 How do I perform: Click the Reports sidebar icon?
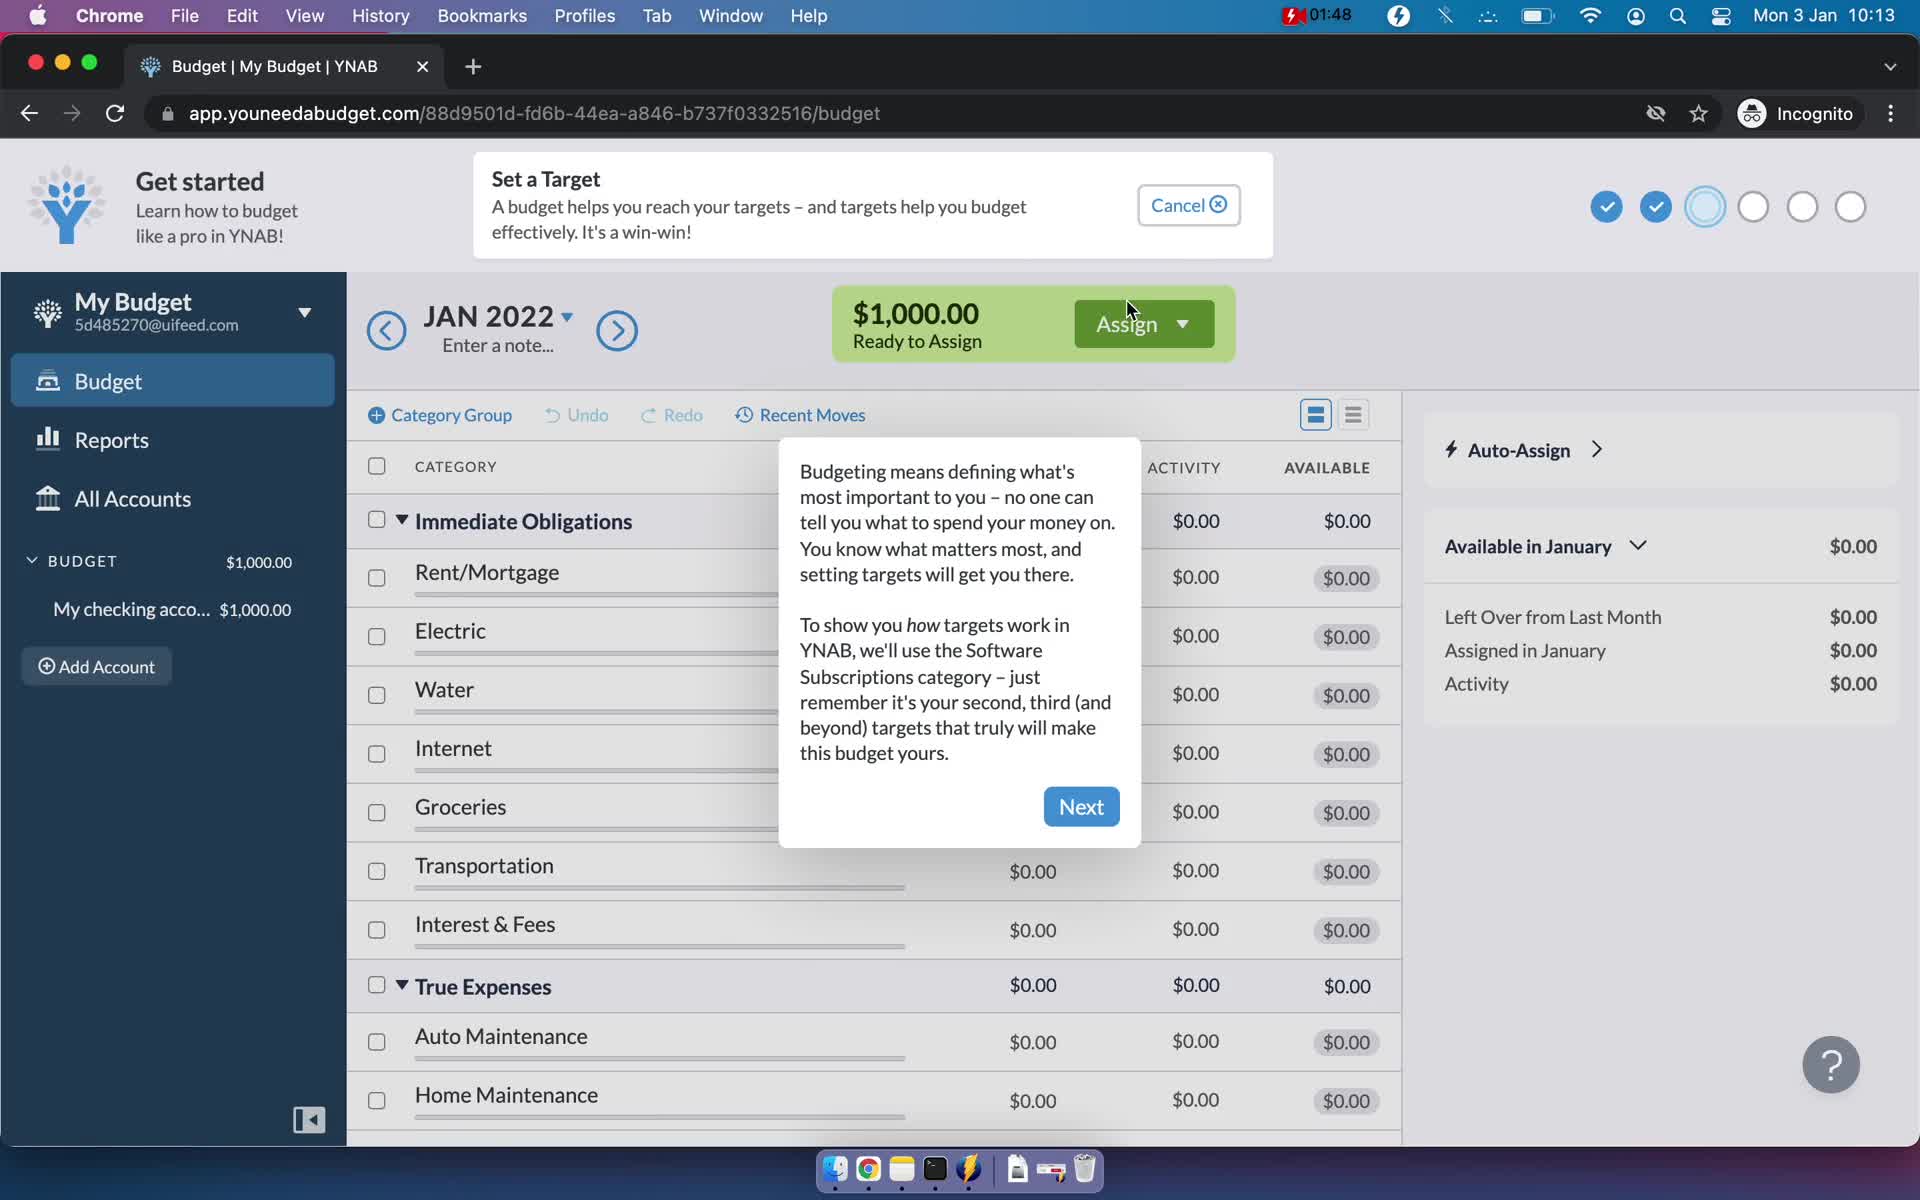[47, 438]
